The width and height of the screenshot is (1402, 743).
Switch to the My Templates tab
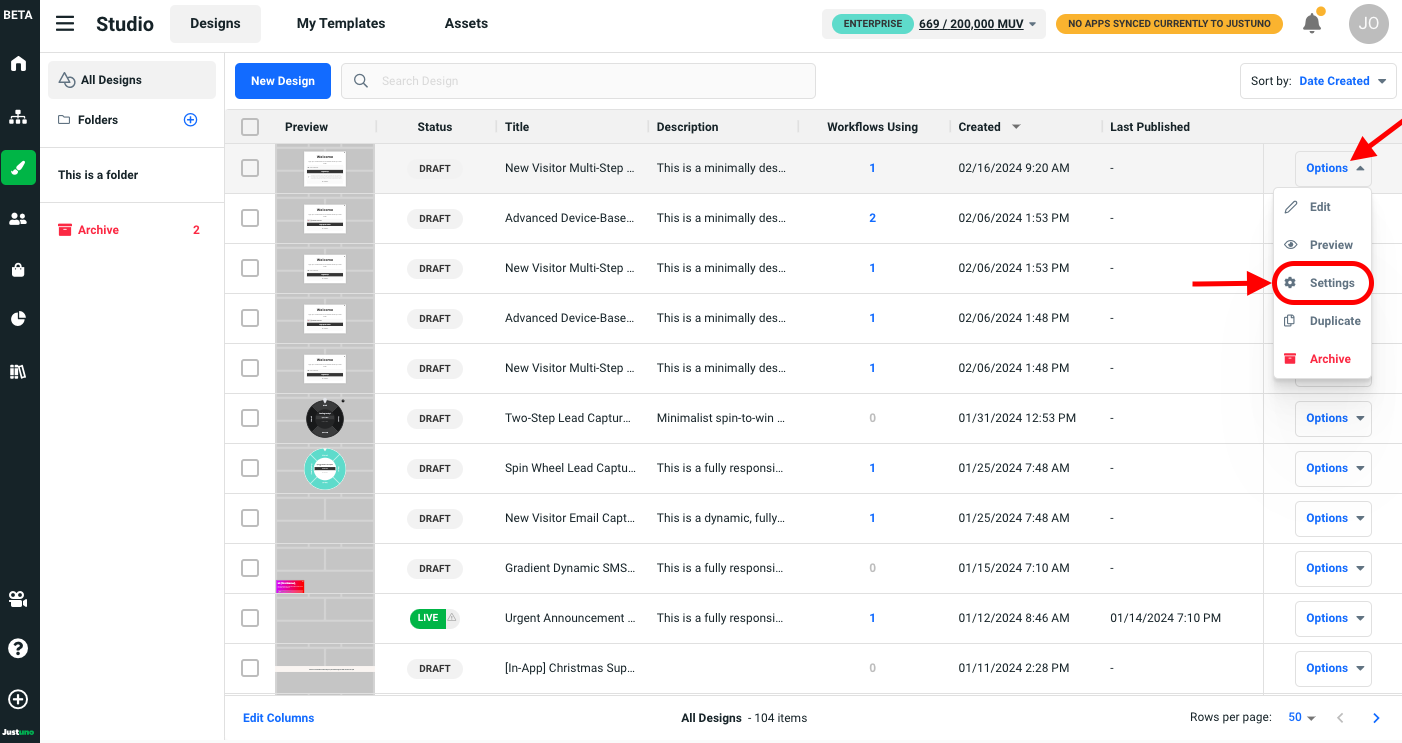341,24
